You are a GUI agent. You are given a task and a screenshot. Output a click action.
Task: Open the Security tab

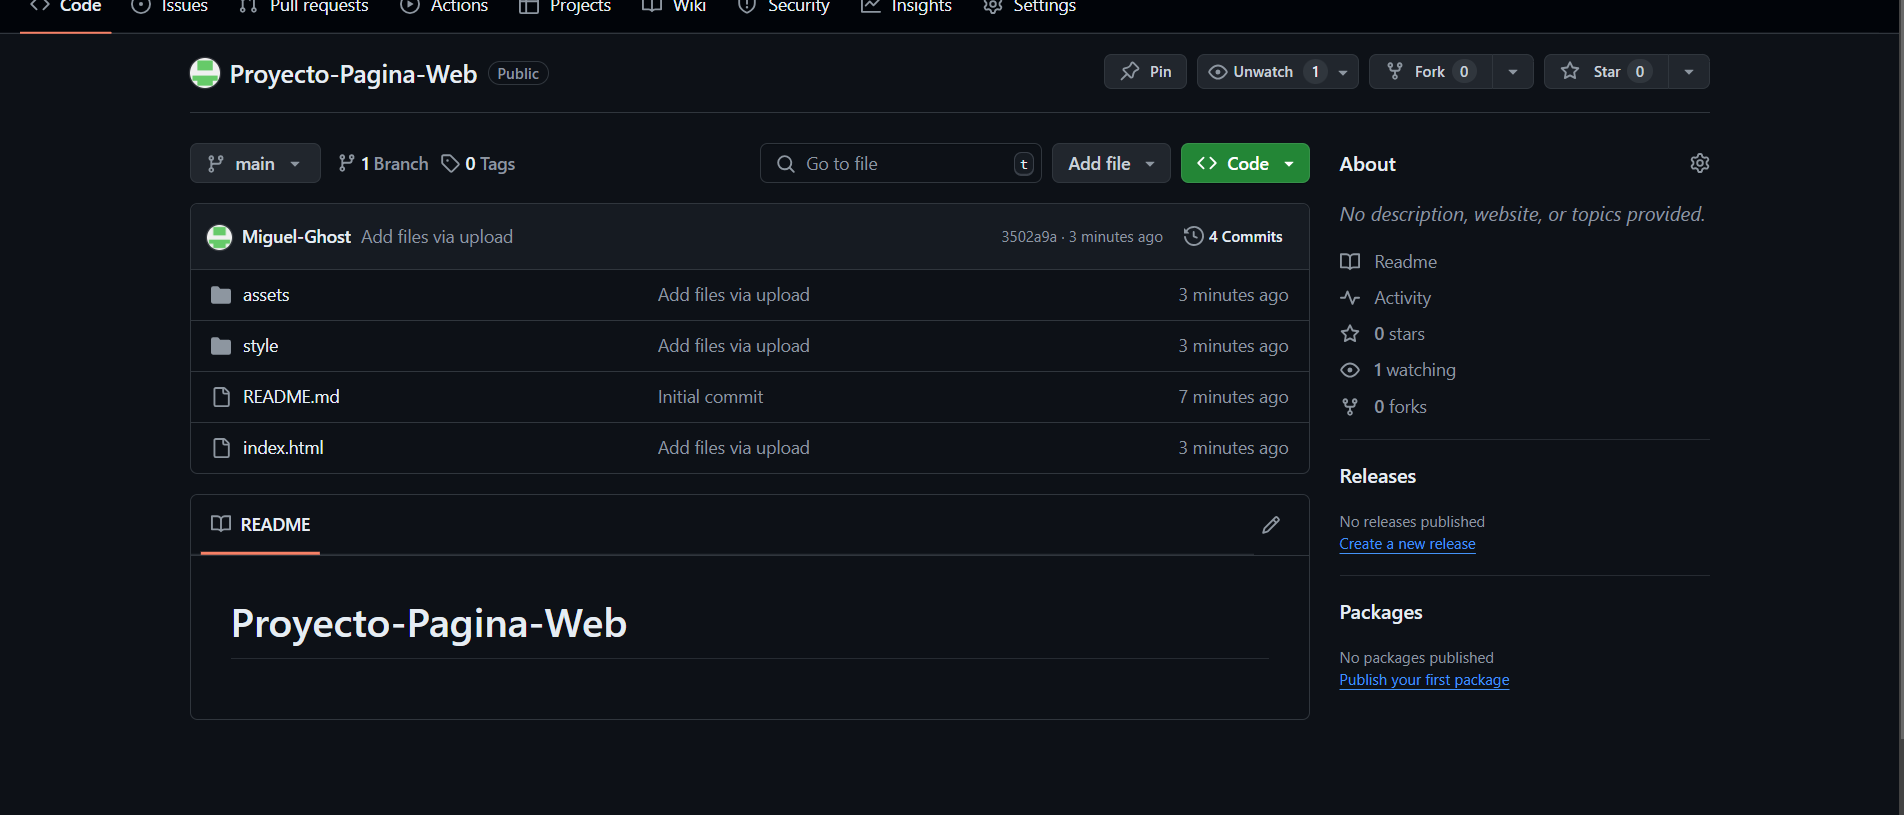click(x=784, y=7)
